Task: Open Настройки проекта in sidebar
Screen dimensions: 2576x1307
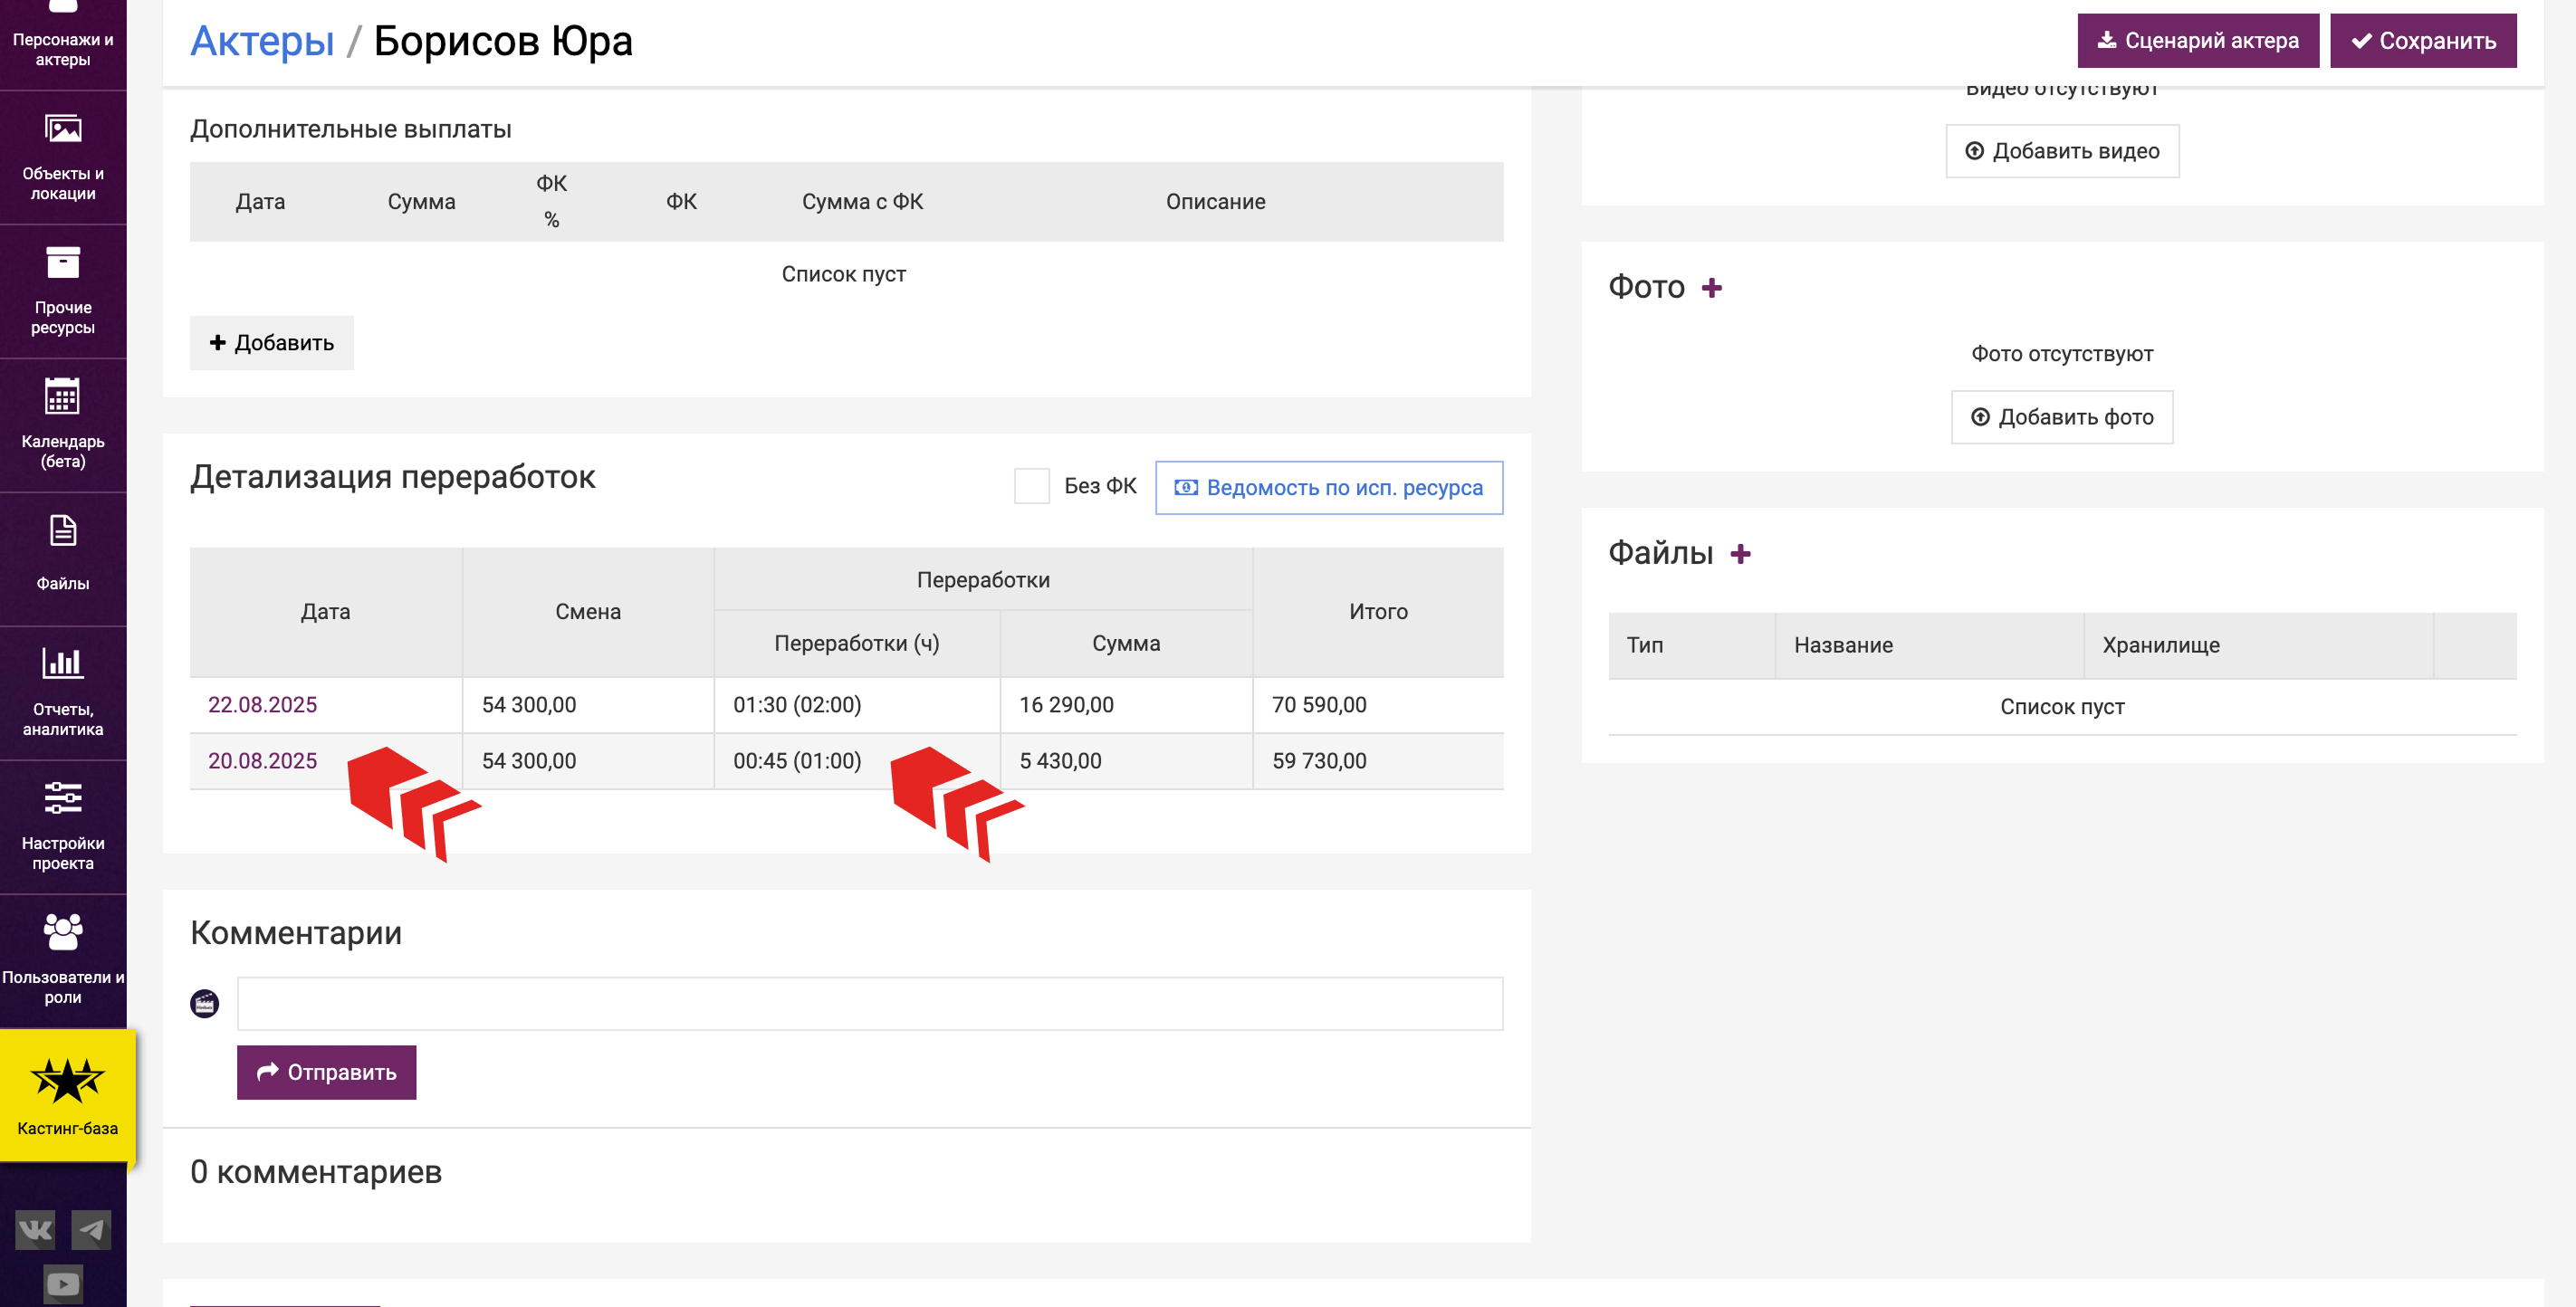Action: coord(63,826)
